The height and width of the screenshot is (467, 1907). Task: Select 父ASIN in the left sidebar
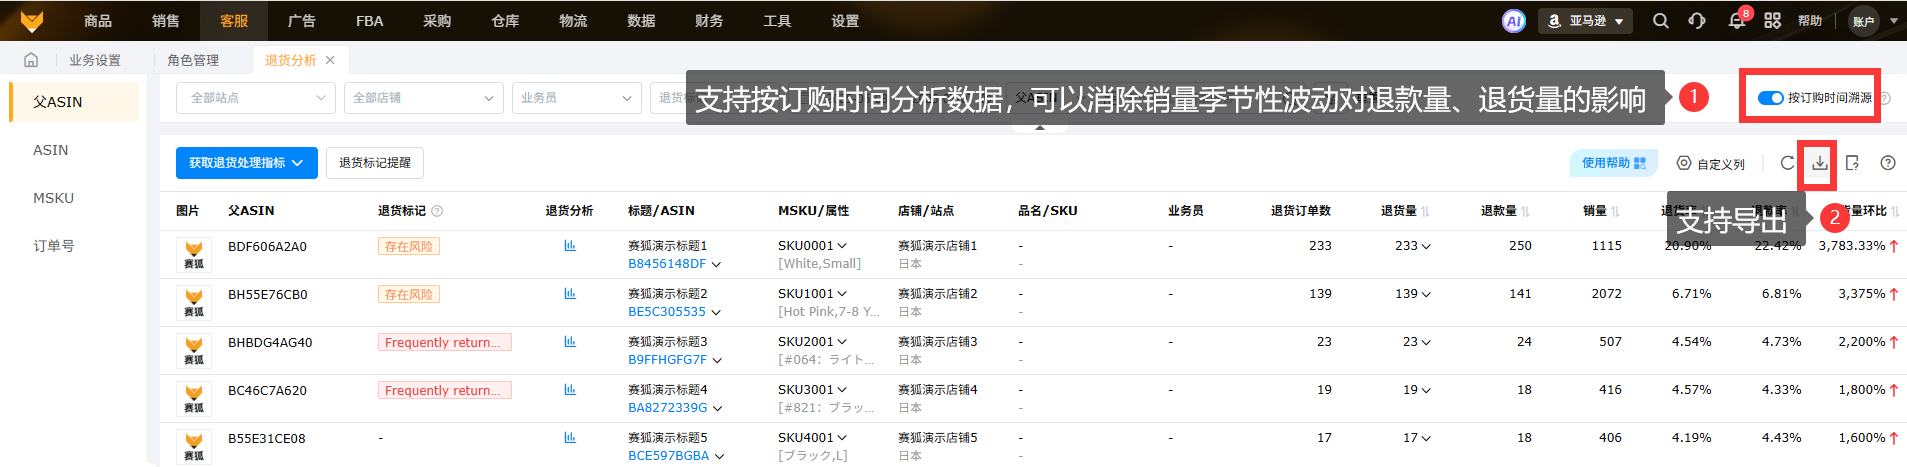tap(75, 102)
